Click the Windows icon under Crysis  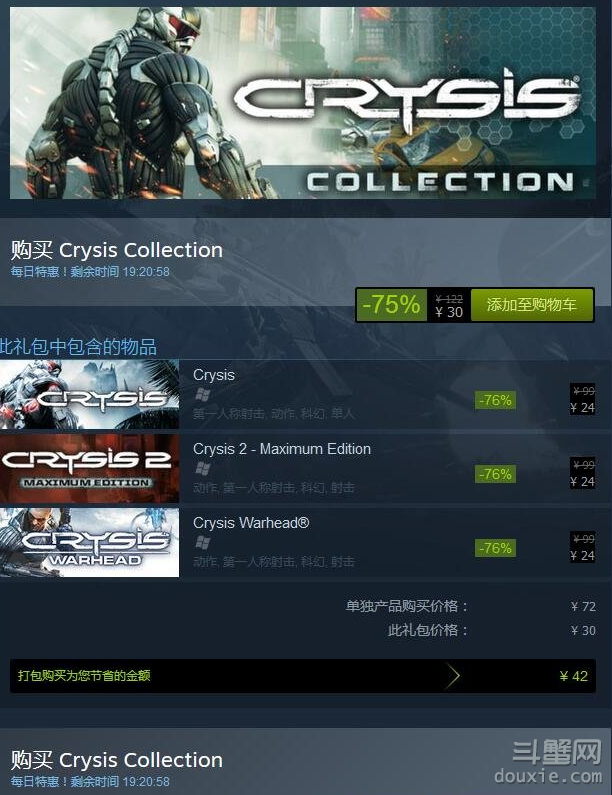(203, 394)
